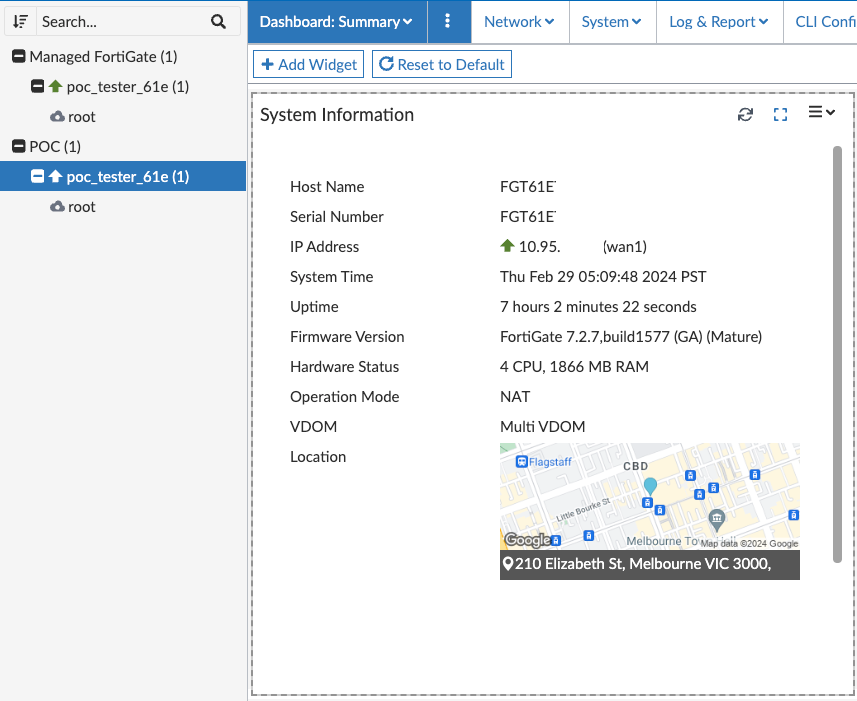Click the three-dot dashboard options icon

tap(448, 21)
